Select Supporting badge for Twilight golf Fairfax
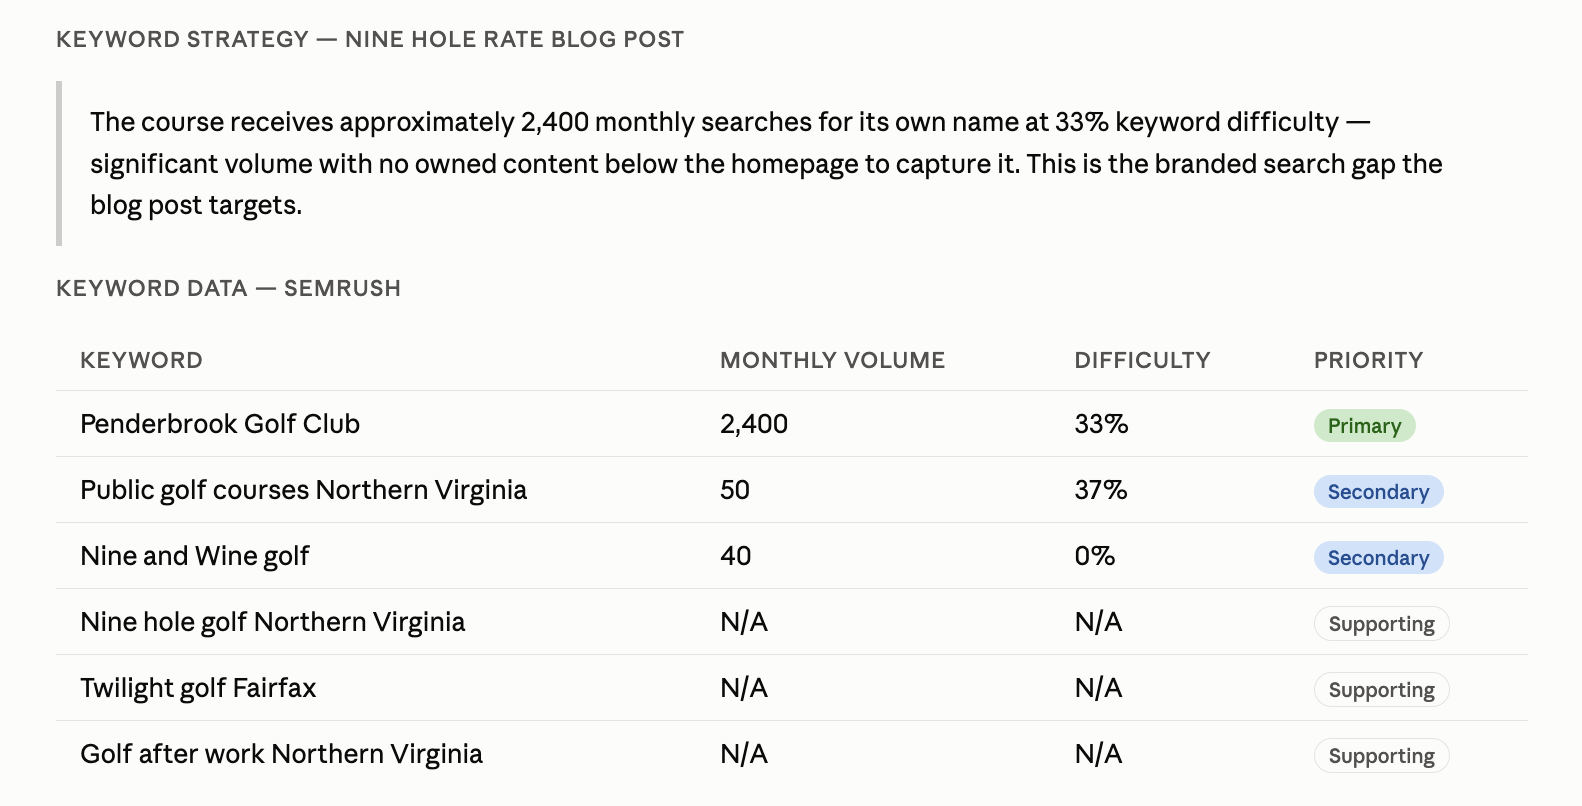1582x806 pixels. coord(1381,689)
